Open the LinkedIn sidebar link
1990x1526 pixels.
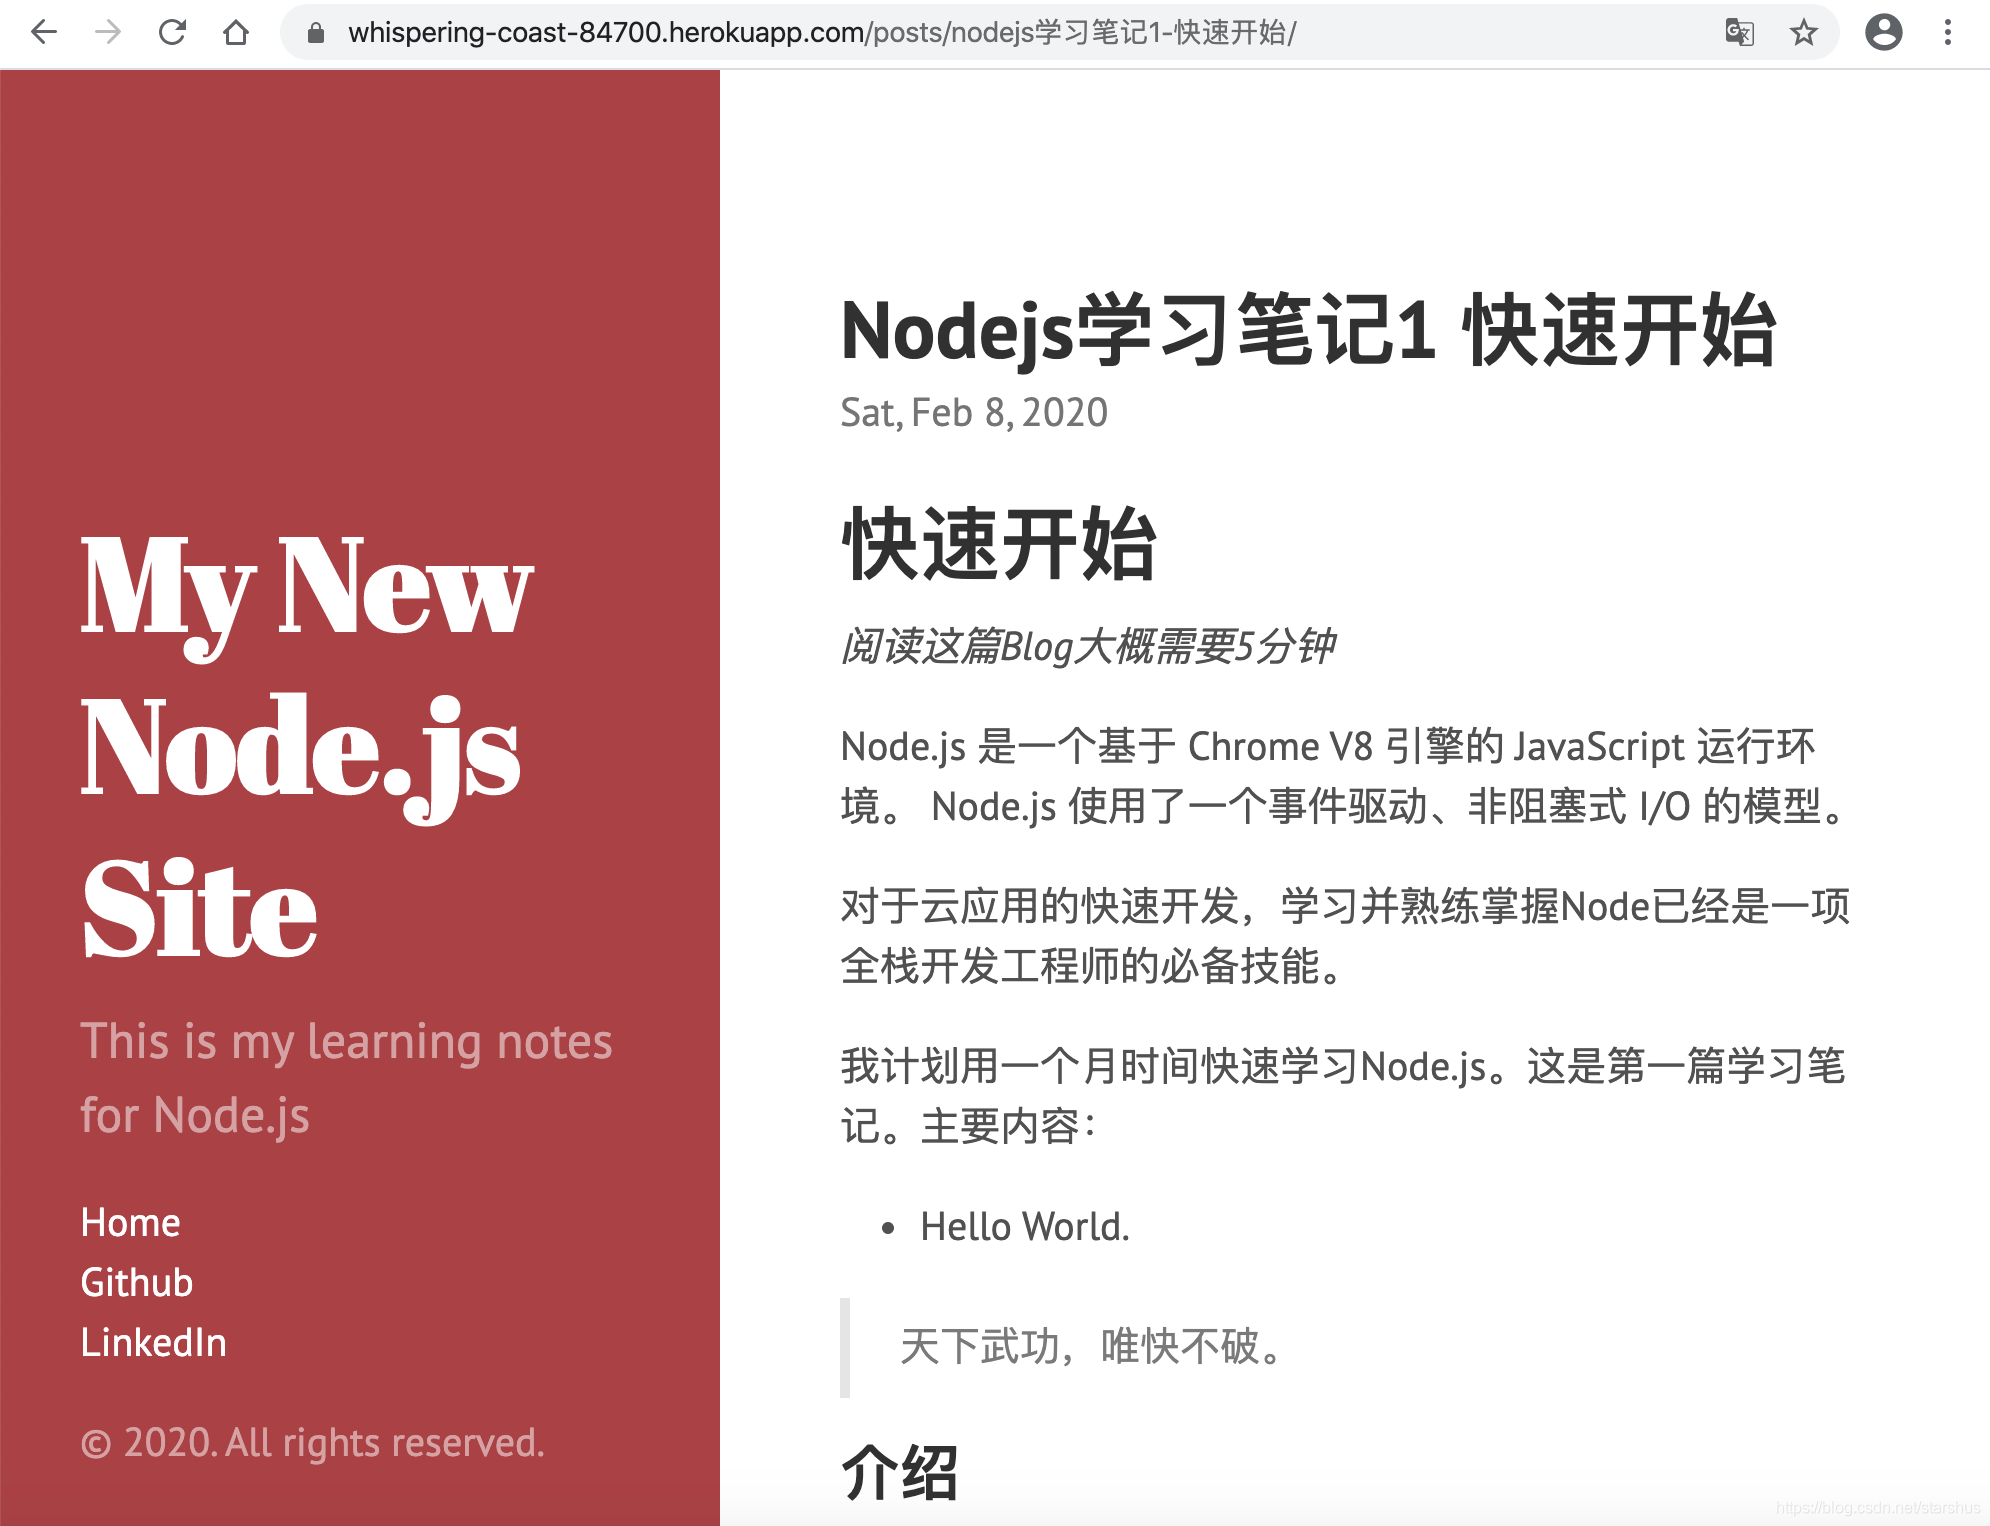153,1343
